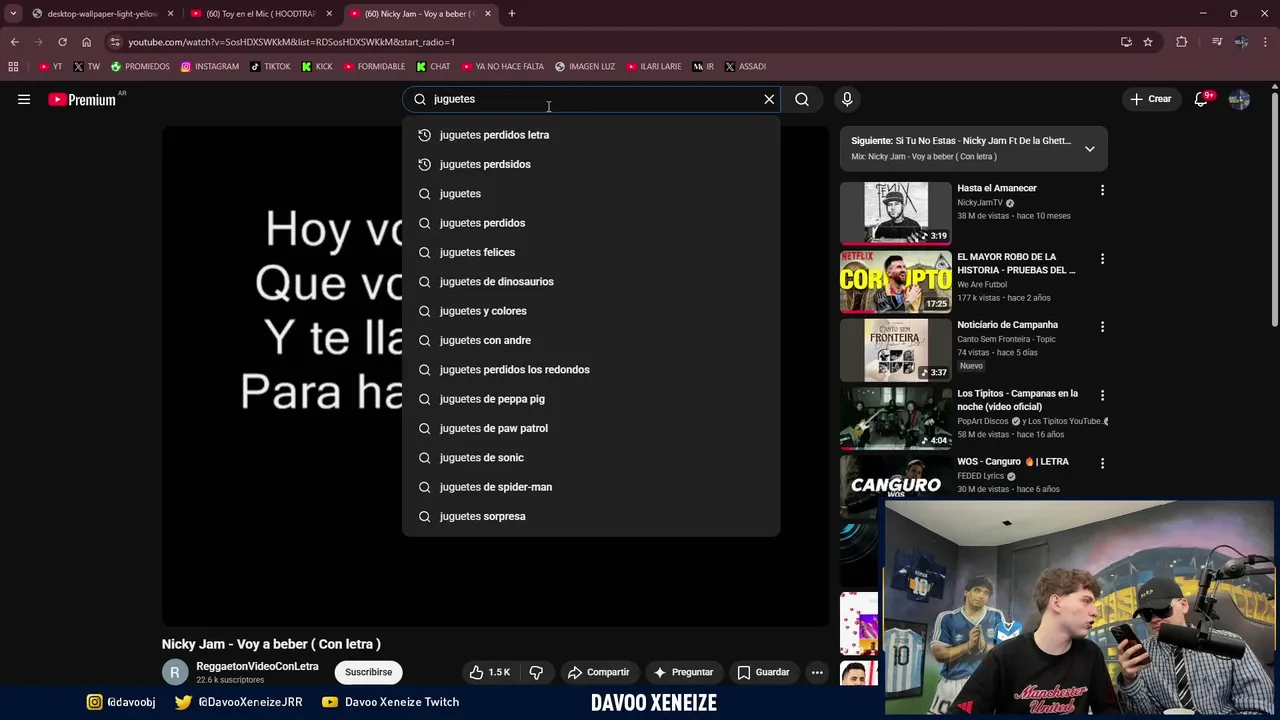
Task: Select suggestion 'juguetes perdidos letra'
Action: pyautogui.click(x=591, y=135)
